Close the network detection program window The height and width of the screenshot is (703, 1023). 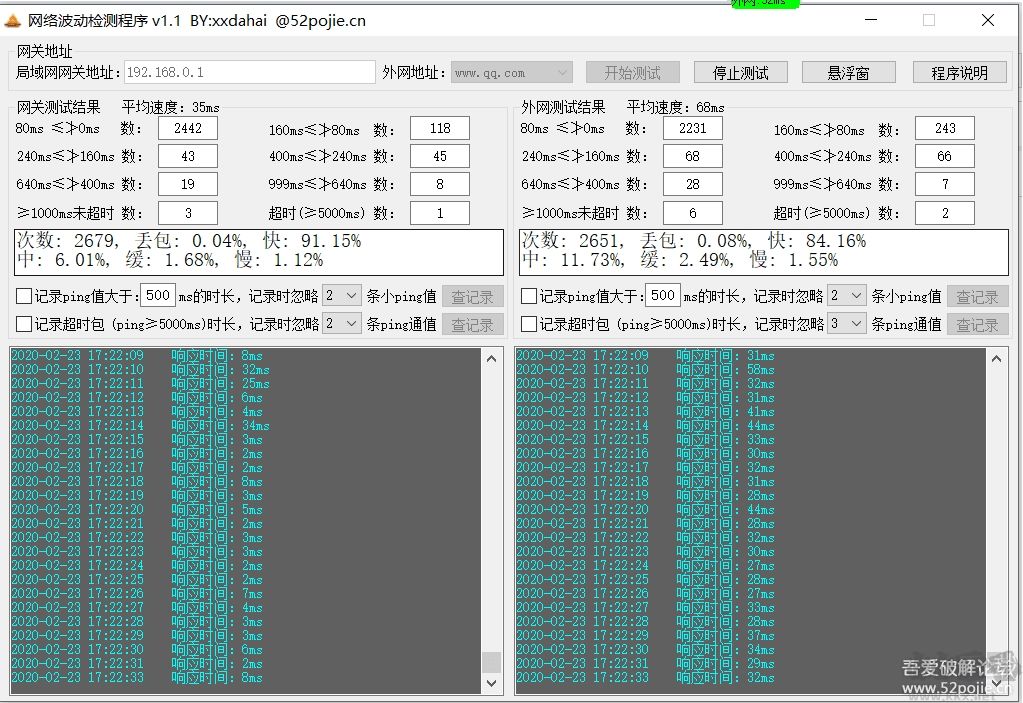tap(987, 21)
